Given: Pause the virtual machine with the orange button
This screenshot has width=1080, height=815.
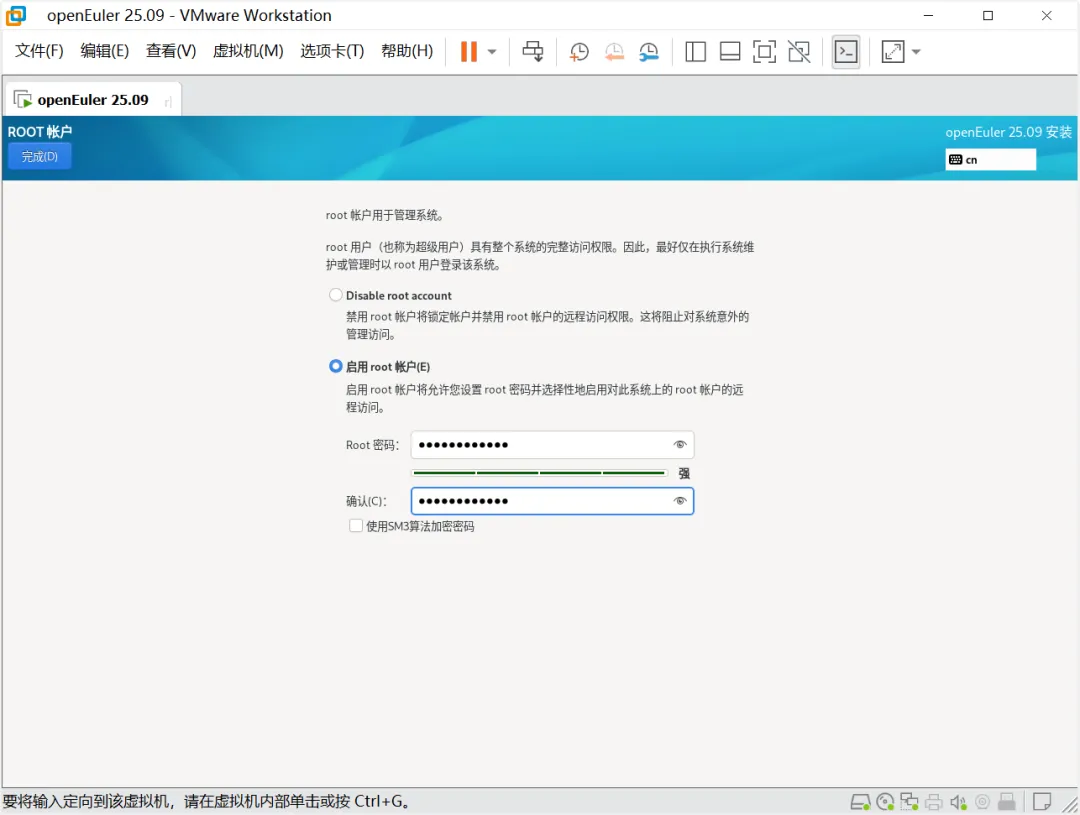Looking at the screenshot, I should coord(468,52).
